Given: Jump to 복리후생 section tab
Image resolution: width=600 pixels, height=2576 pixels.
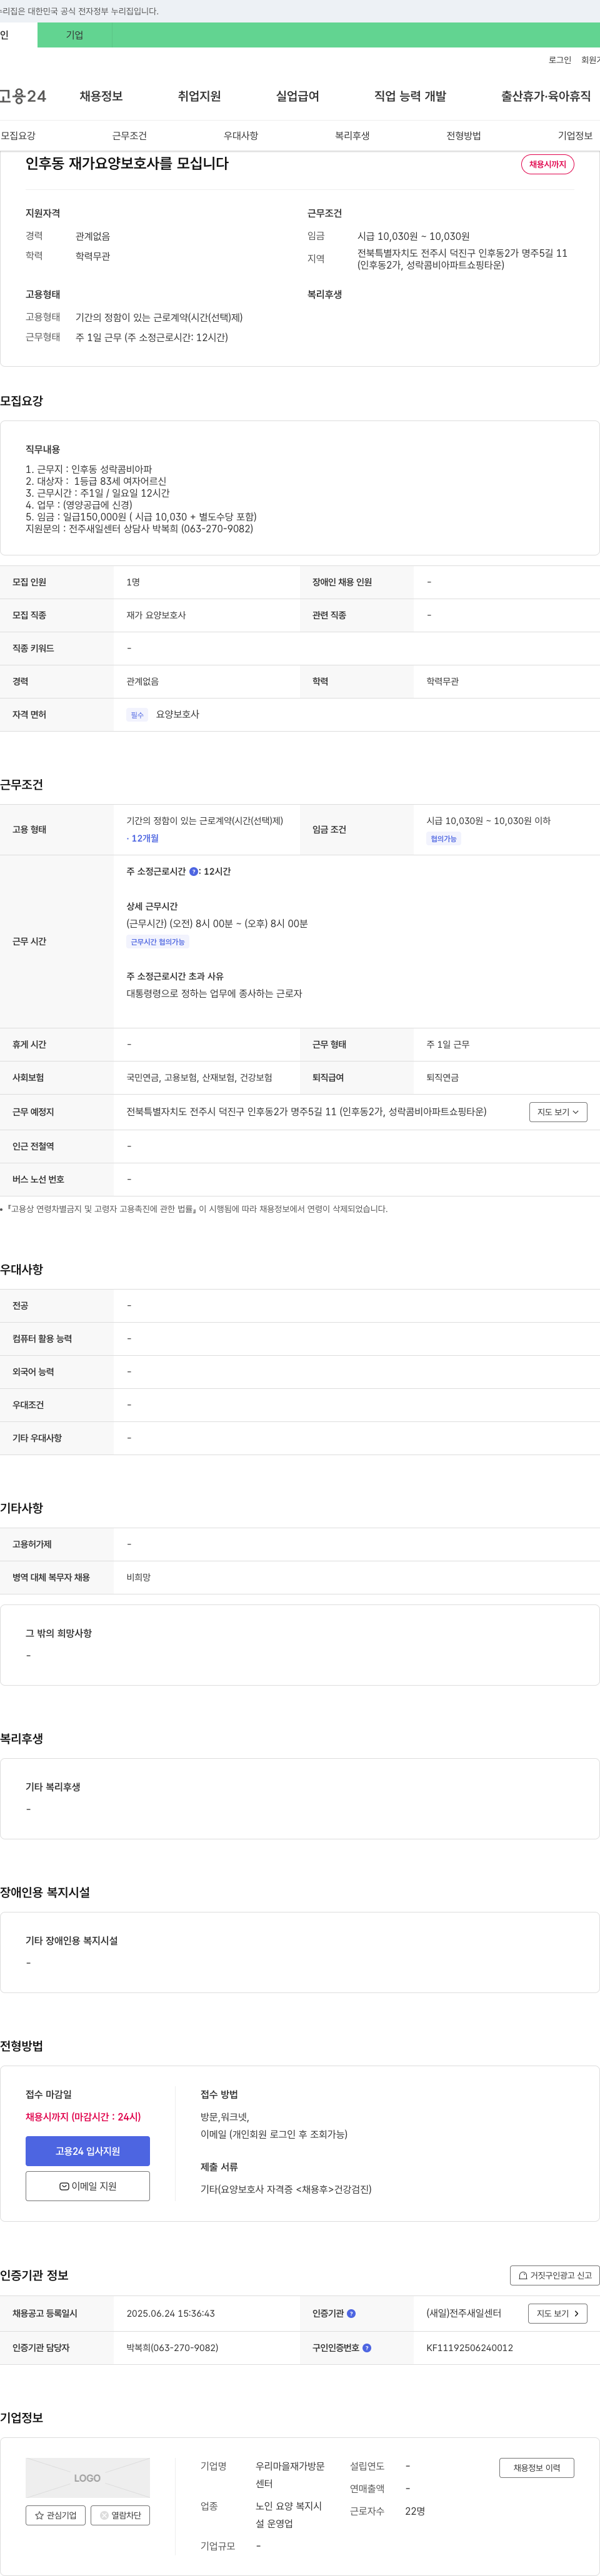Looking at the screenshot, I should (352, 136).
